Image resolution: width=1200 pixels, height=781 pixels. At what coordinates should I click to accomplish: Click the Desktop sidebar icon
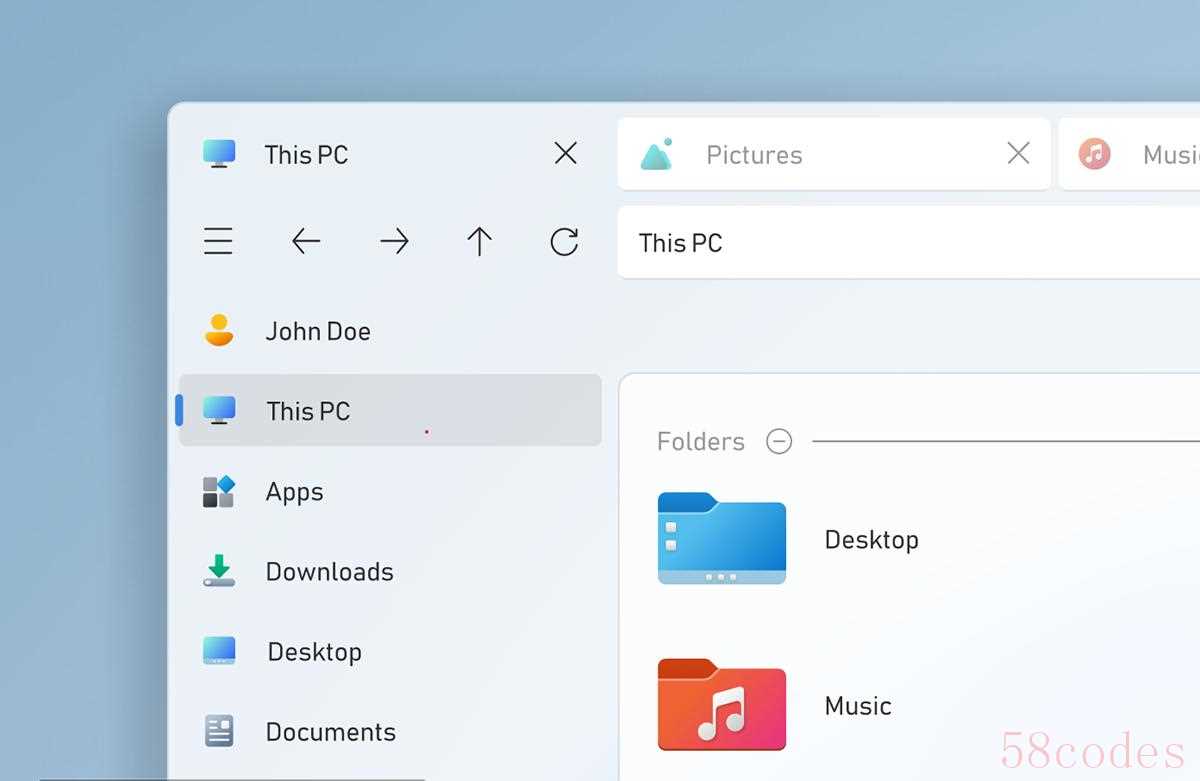[219, 651]
